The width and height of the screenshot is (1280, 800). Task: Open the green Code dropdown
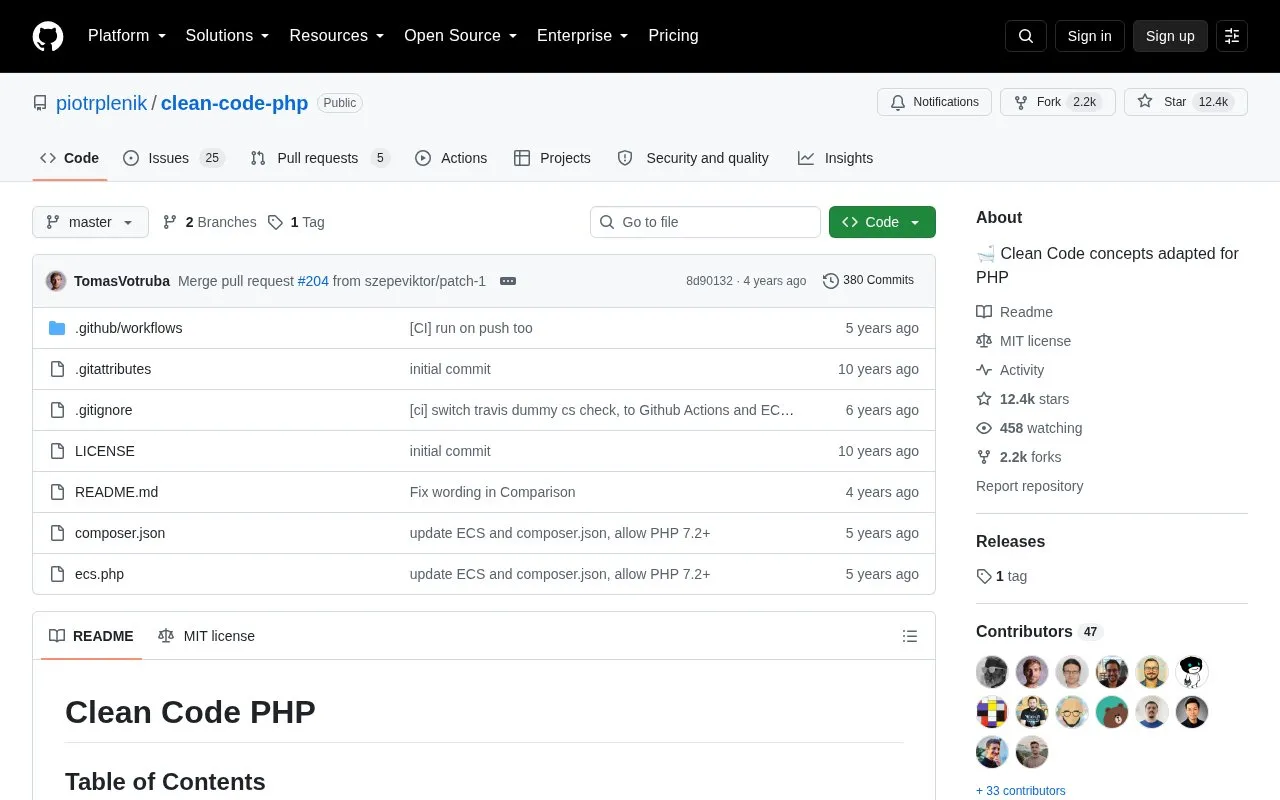tap(882, 222)
